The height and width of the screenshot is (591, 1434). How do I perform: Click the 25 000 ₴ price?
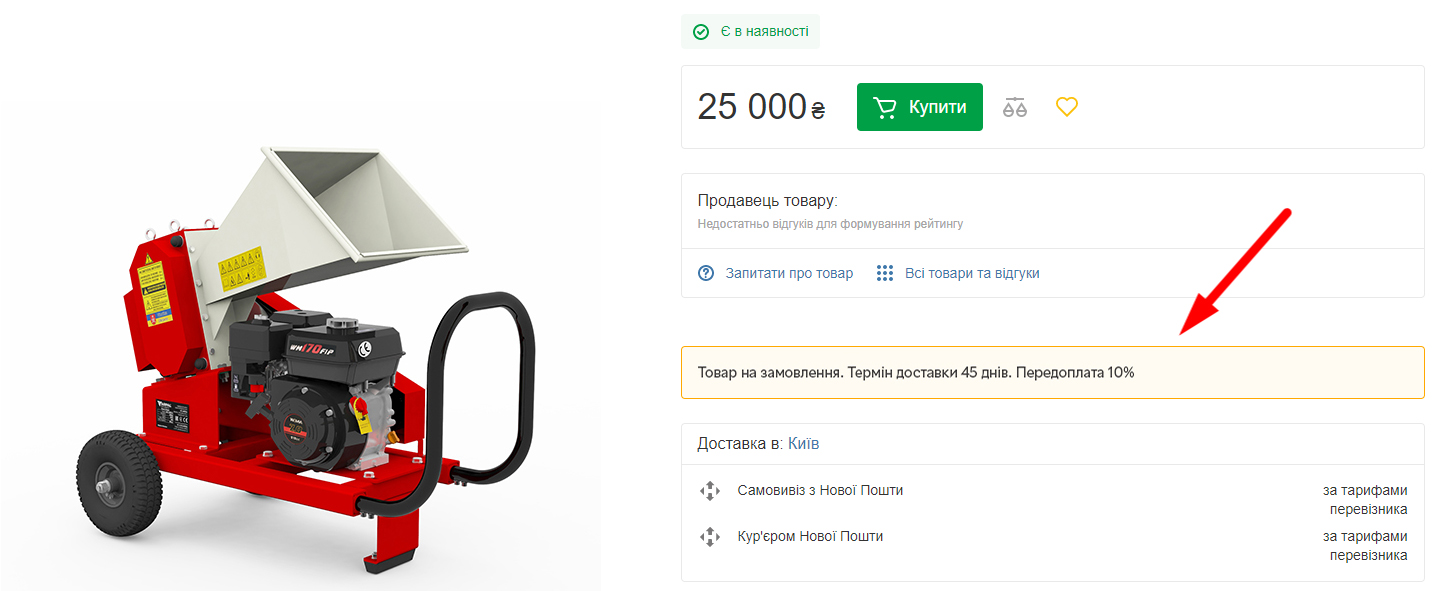click(761, 106)
